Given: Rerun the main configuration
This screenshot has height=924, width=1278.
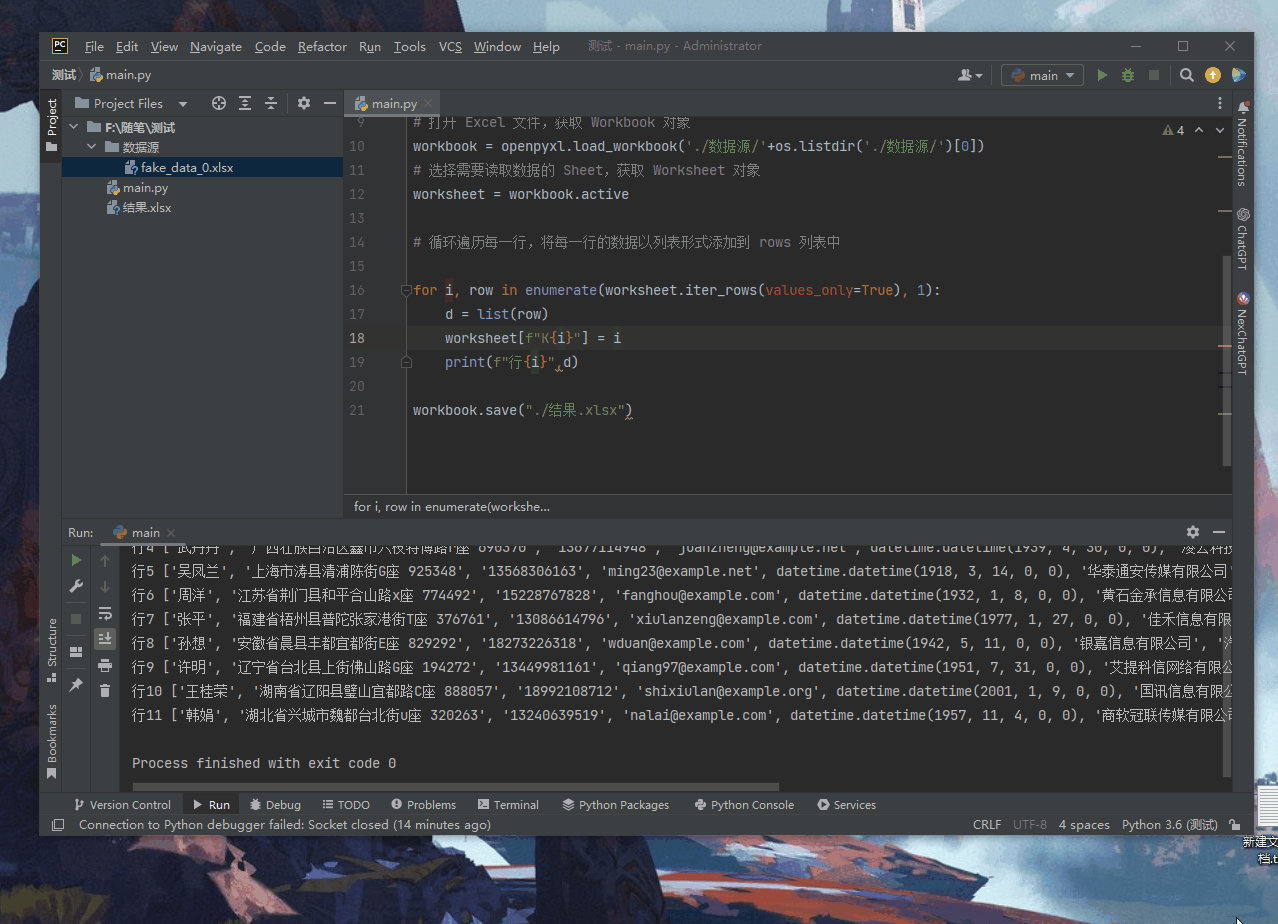Looking at the screenshot, I should pyautogui.click(x=76, y=560).
